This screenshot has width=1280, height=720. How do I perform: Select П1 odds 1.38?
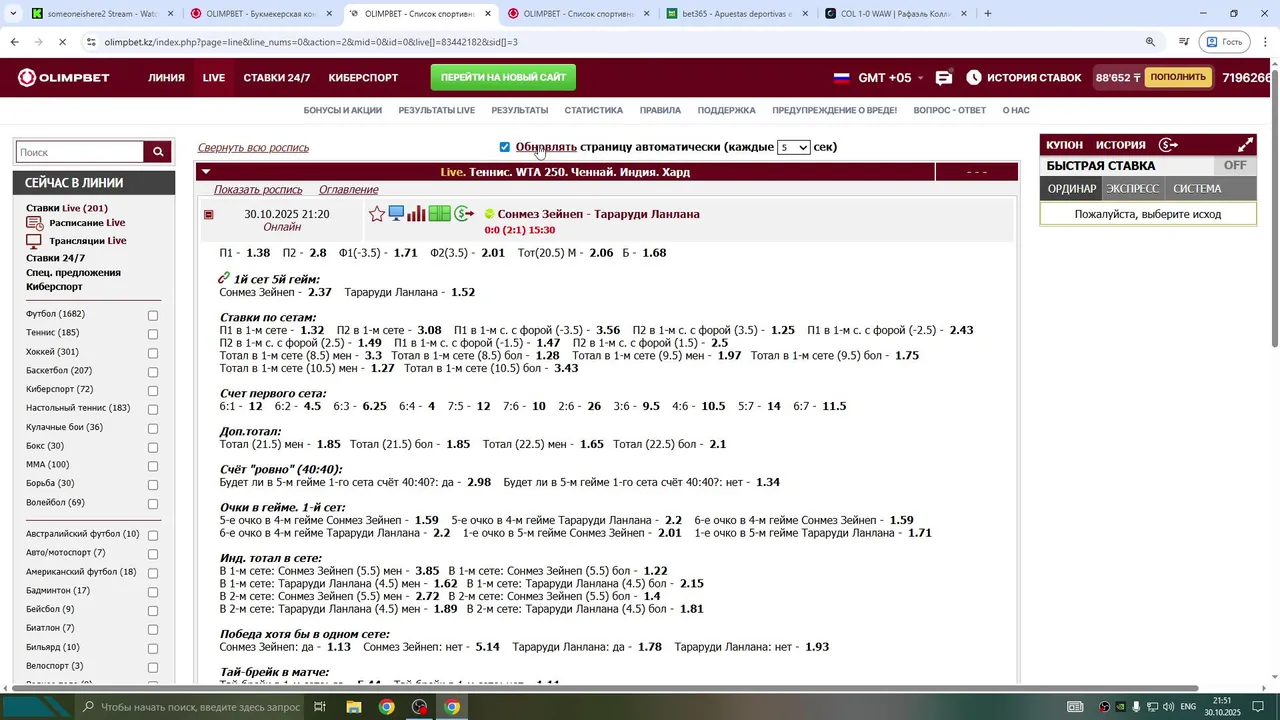258,253
